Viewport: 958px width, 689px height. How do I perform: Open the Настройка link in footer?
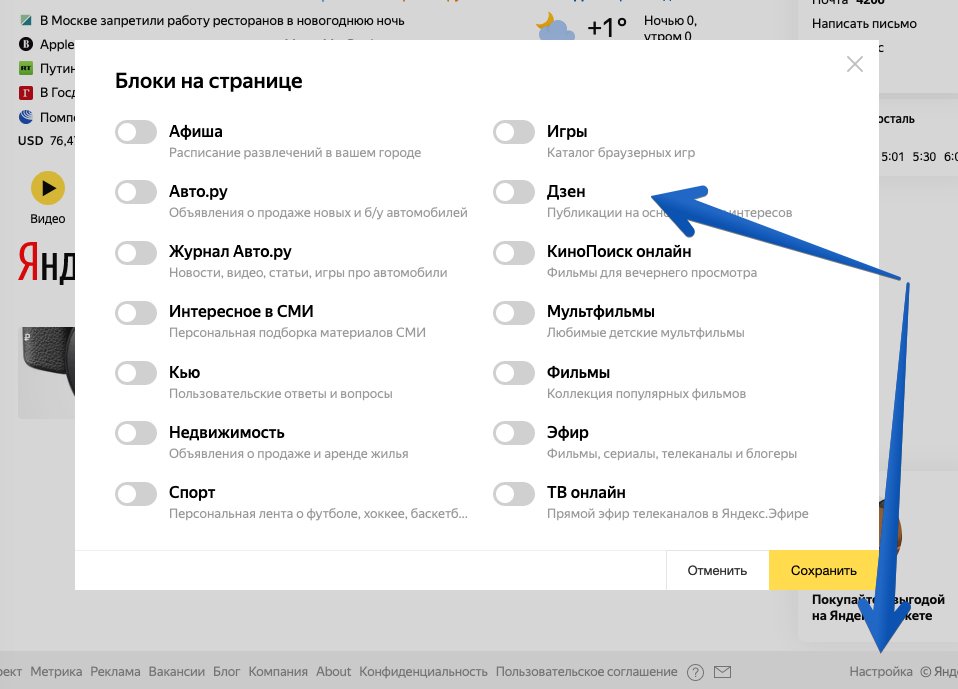880,671
